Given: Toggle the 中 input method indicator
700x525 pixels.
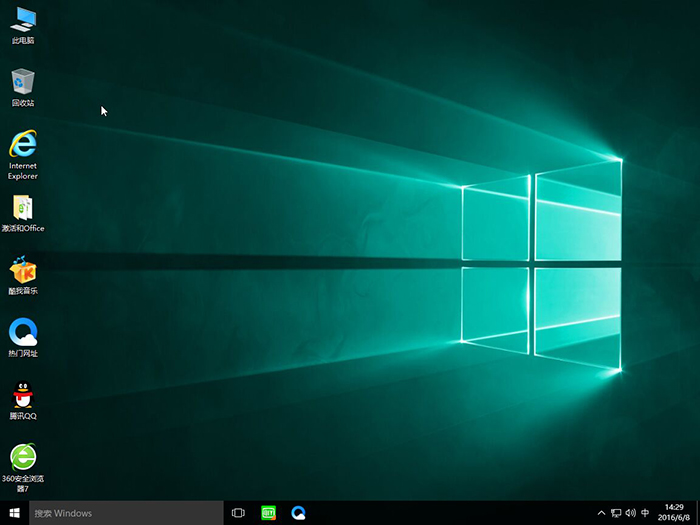Looking at the screenshot, I should [646, 513].
